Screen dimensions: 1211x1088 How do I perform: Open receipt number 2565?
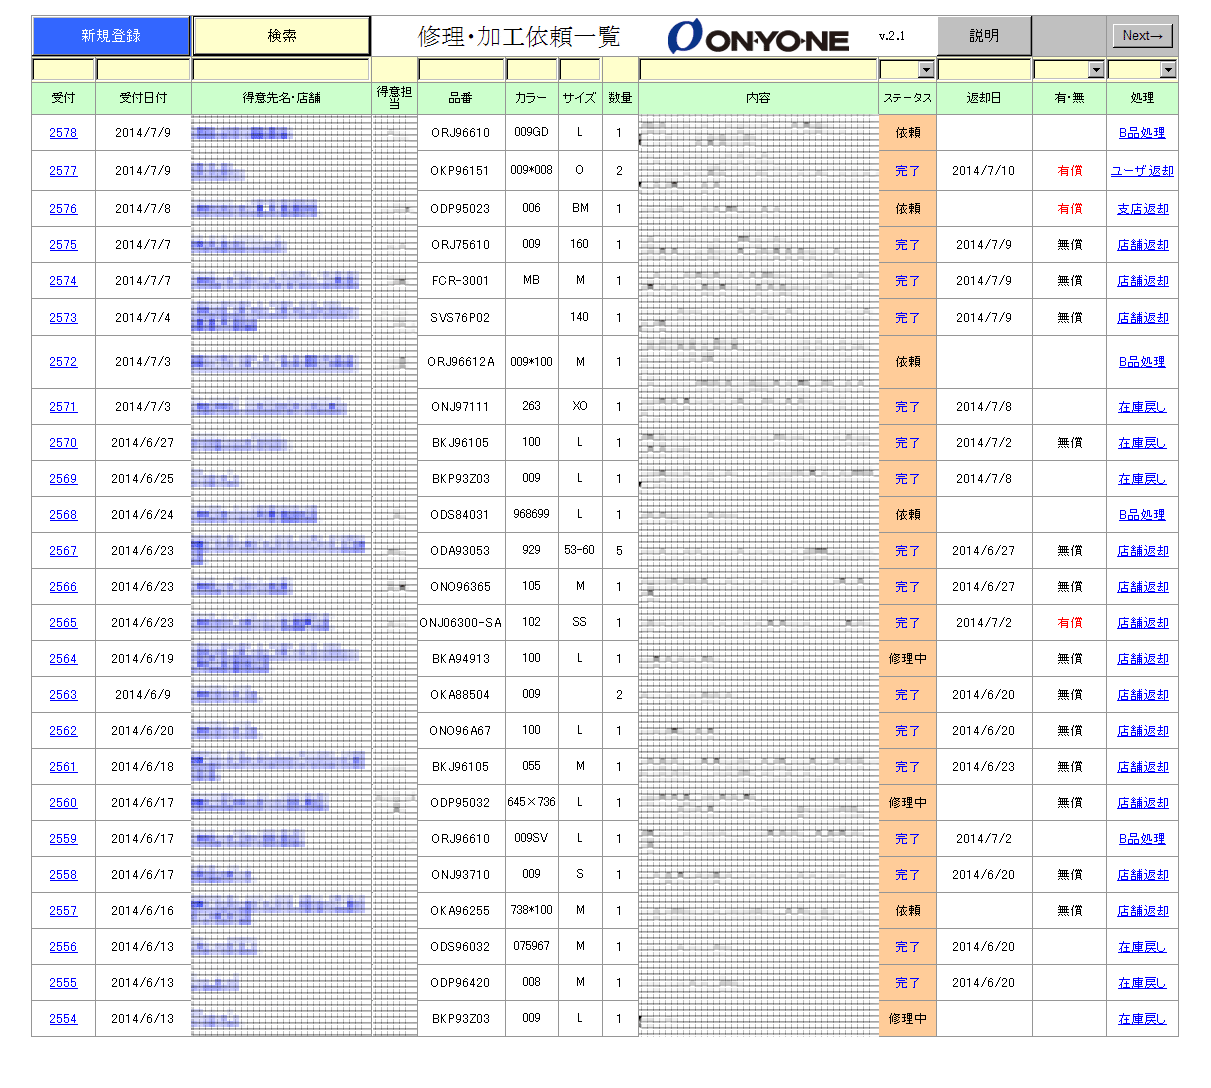(x=63, y=623)
